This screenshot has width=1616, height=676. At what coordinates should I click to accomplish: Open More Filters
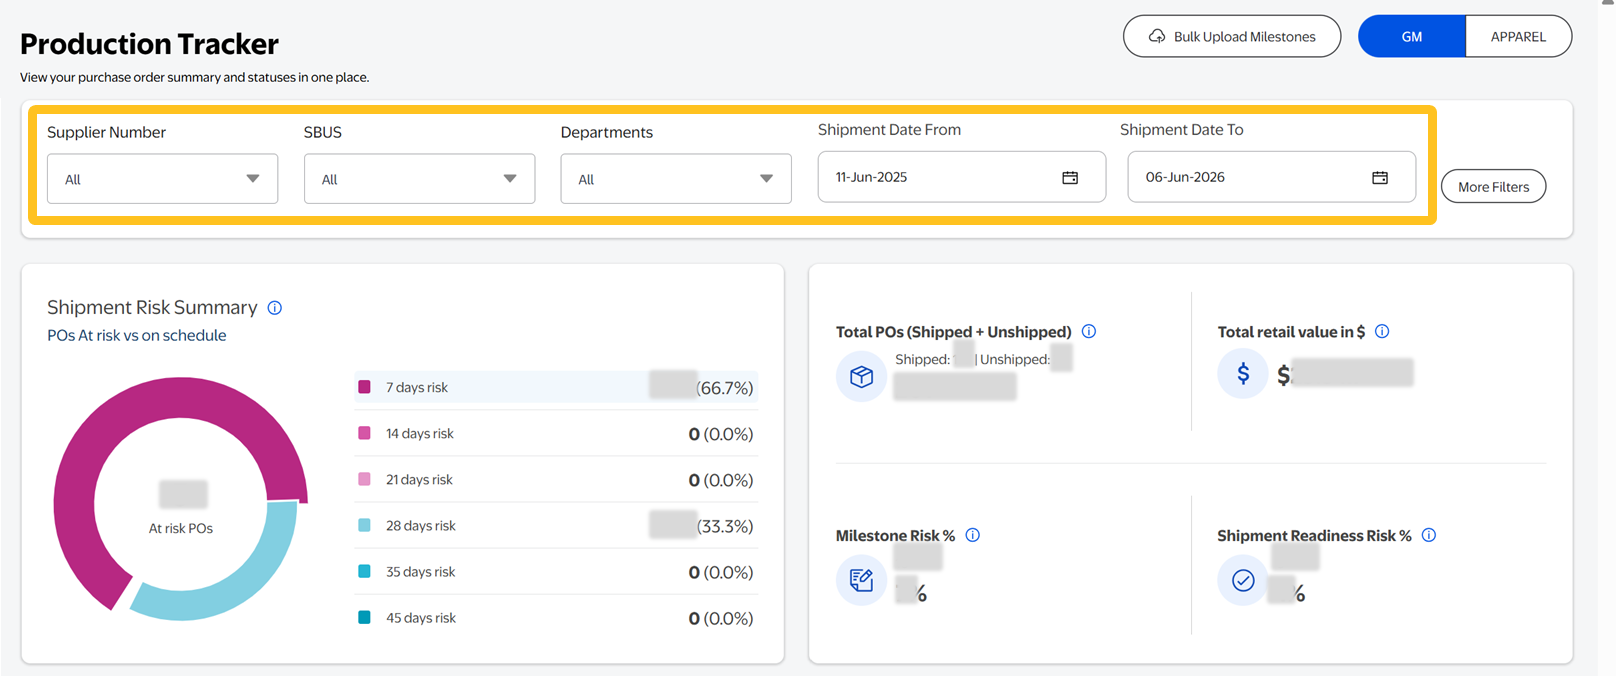[x=1493, y=187]
